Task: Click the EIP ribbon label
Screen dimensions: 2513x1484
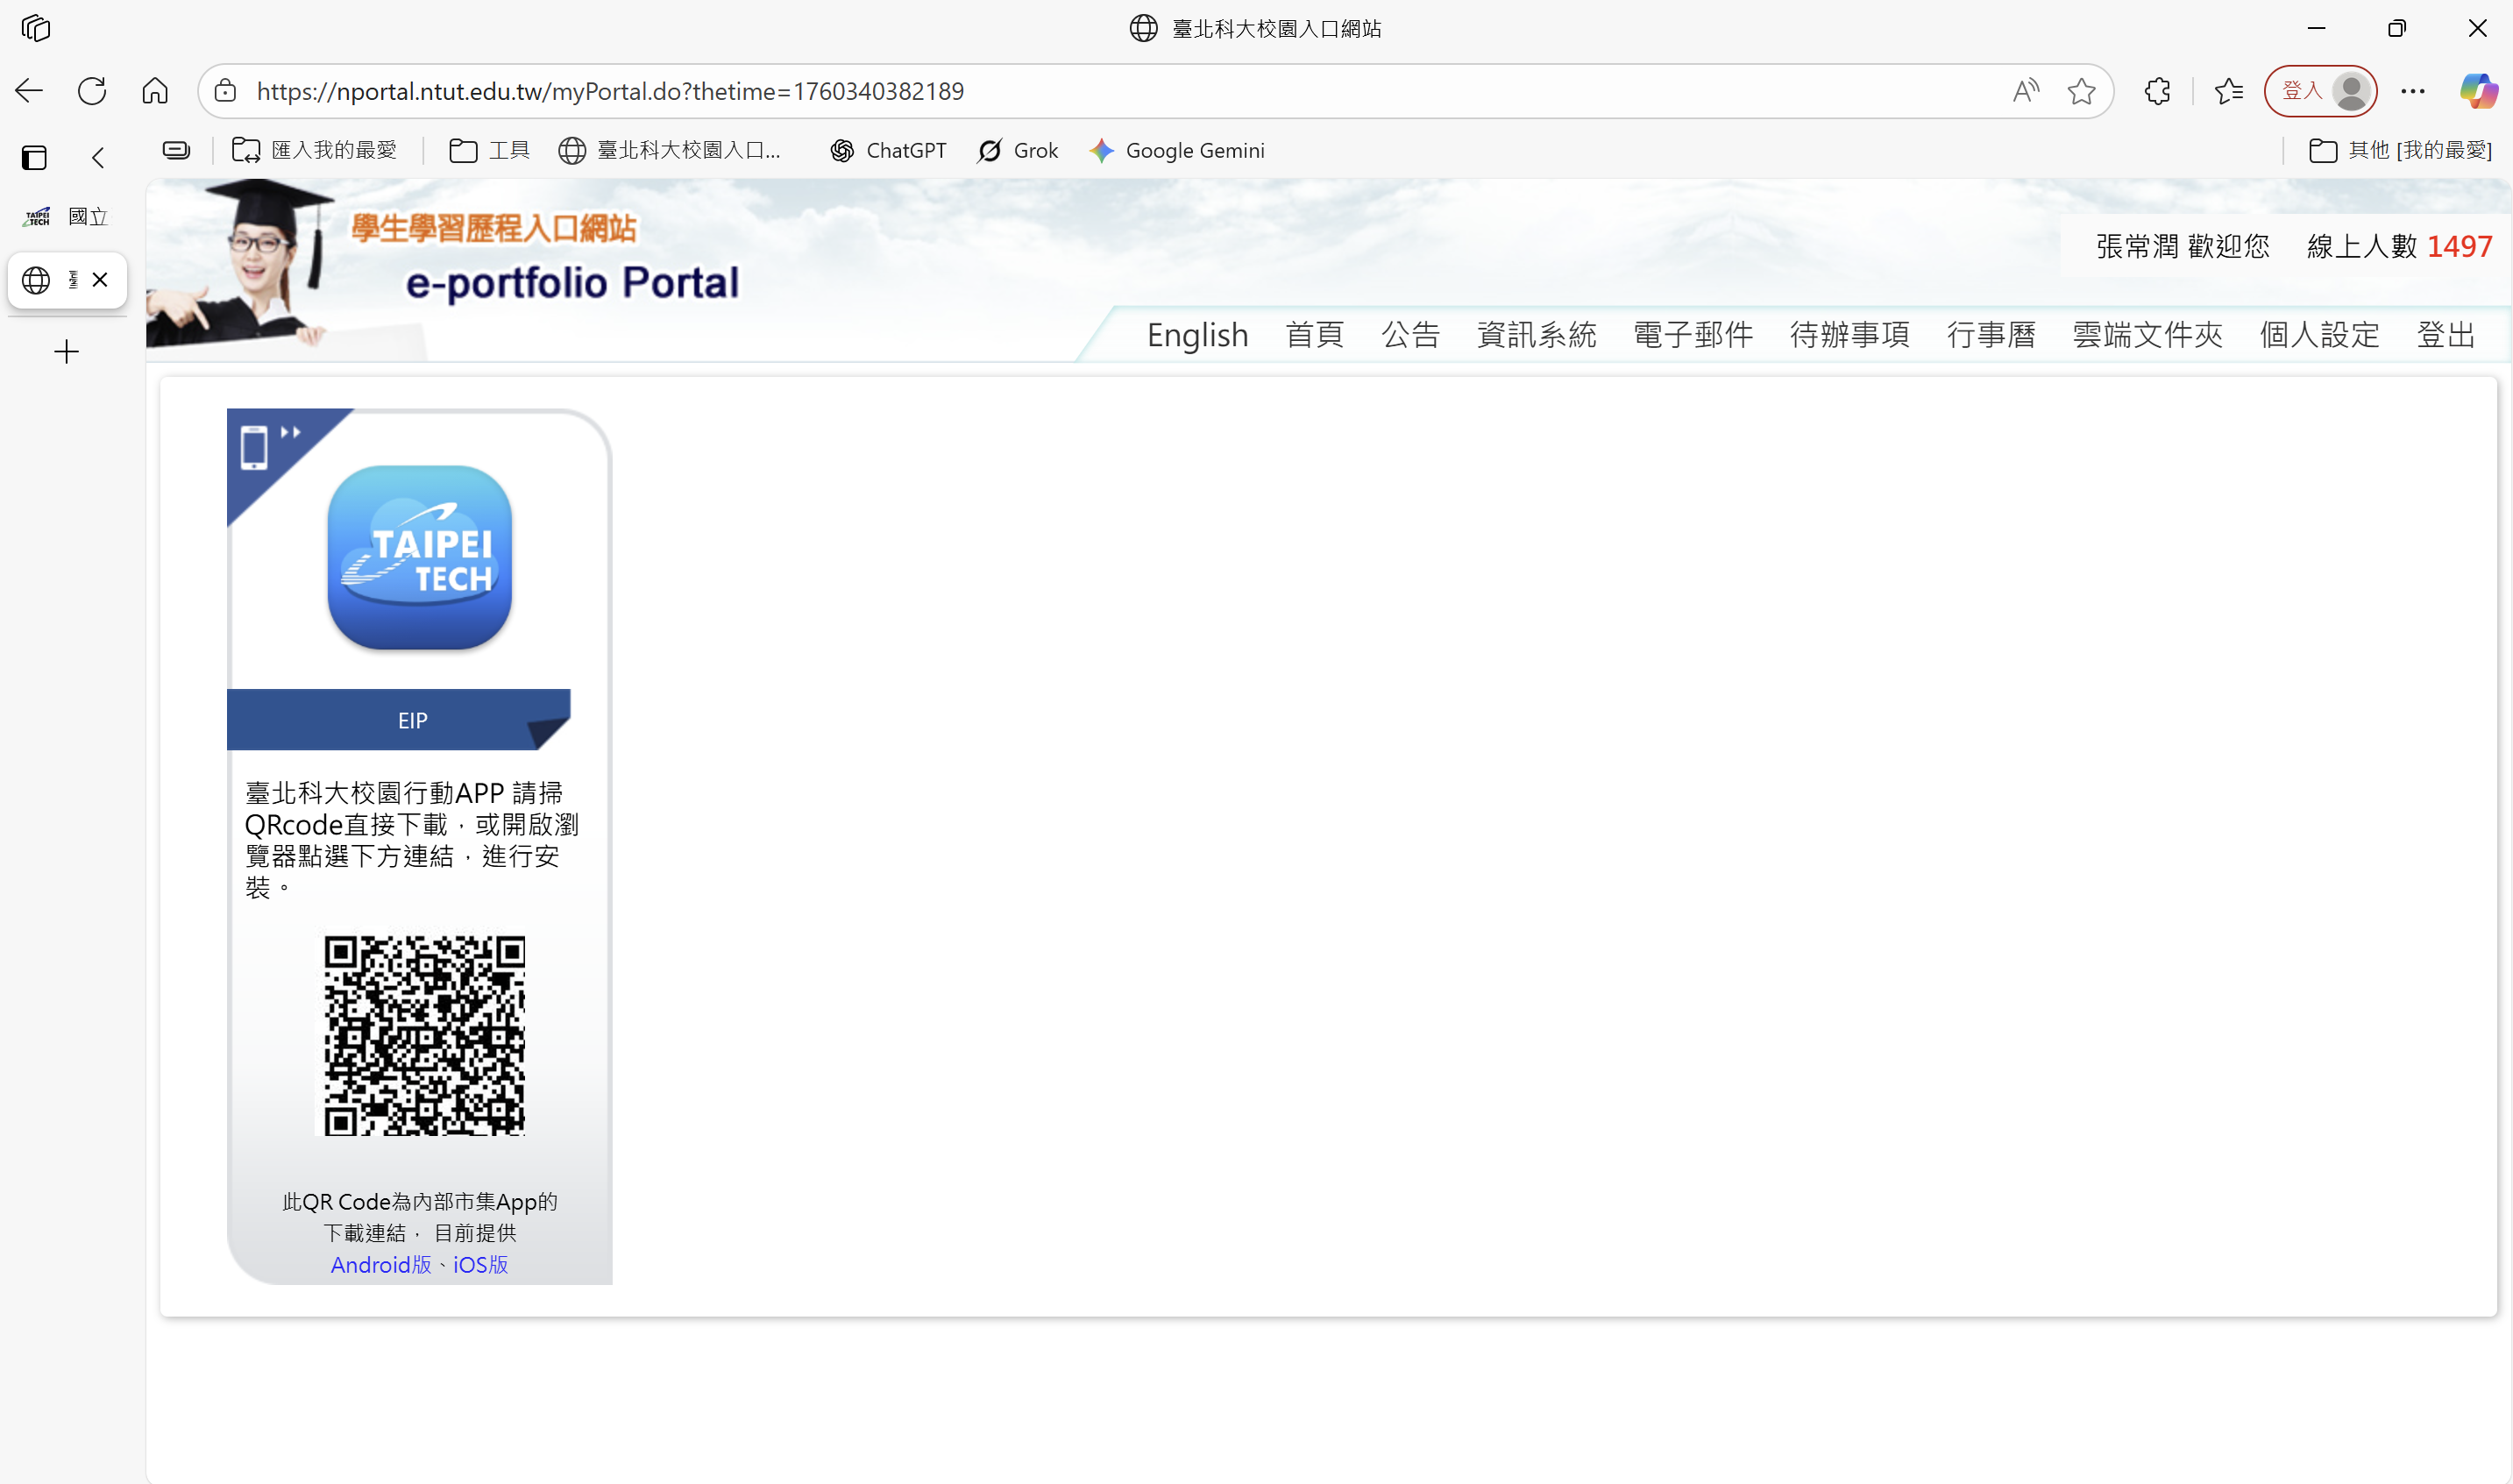Action: (412, 720)
